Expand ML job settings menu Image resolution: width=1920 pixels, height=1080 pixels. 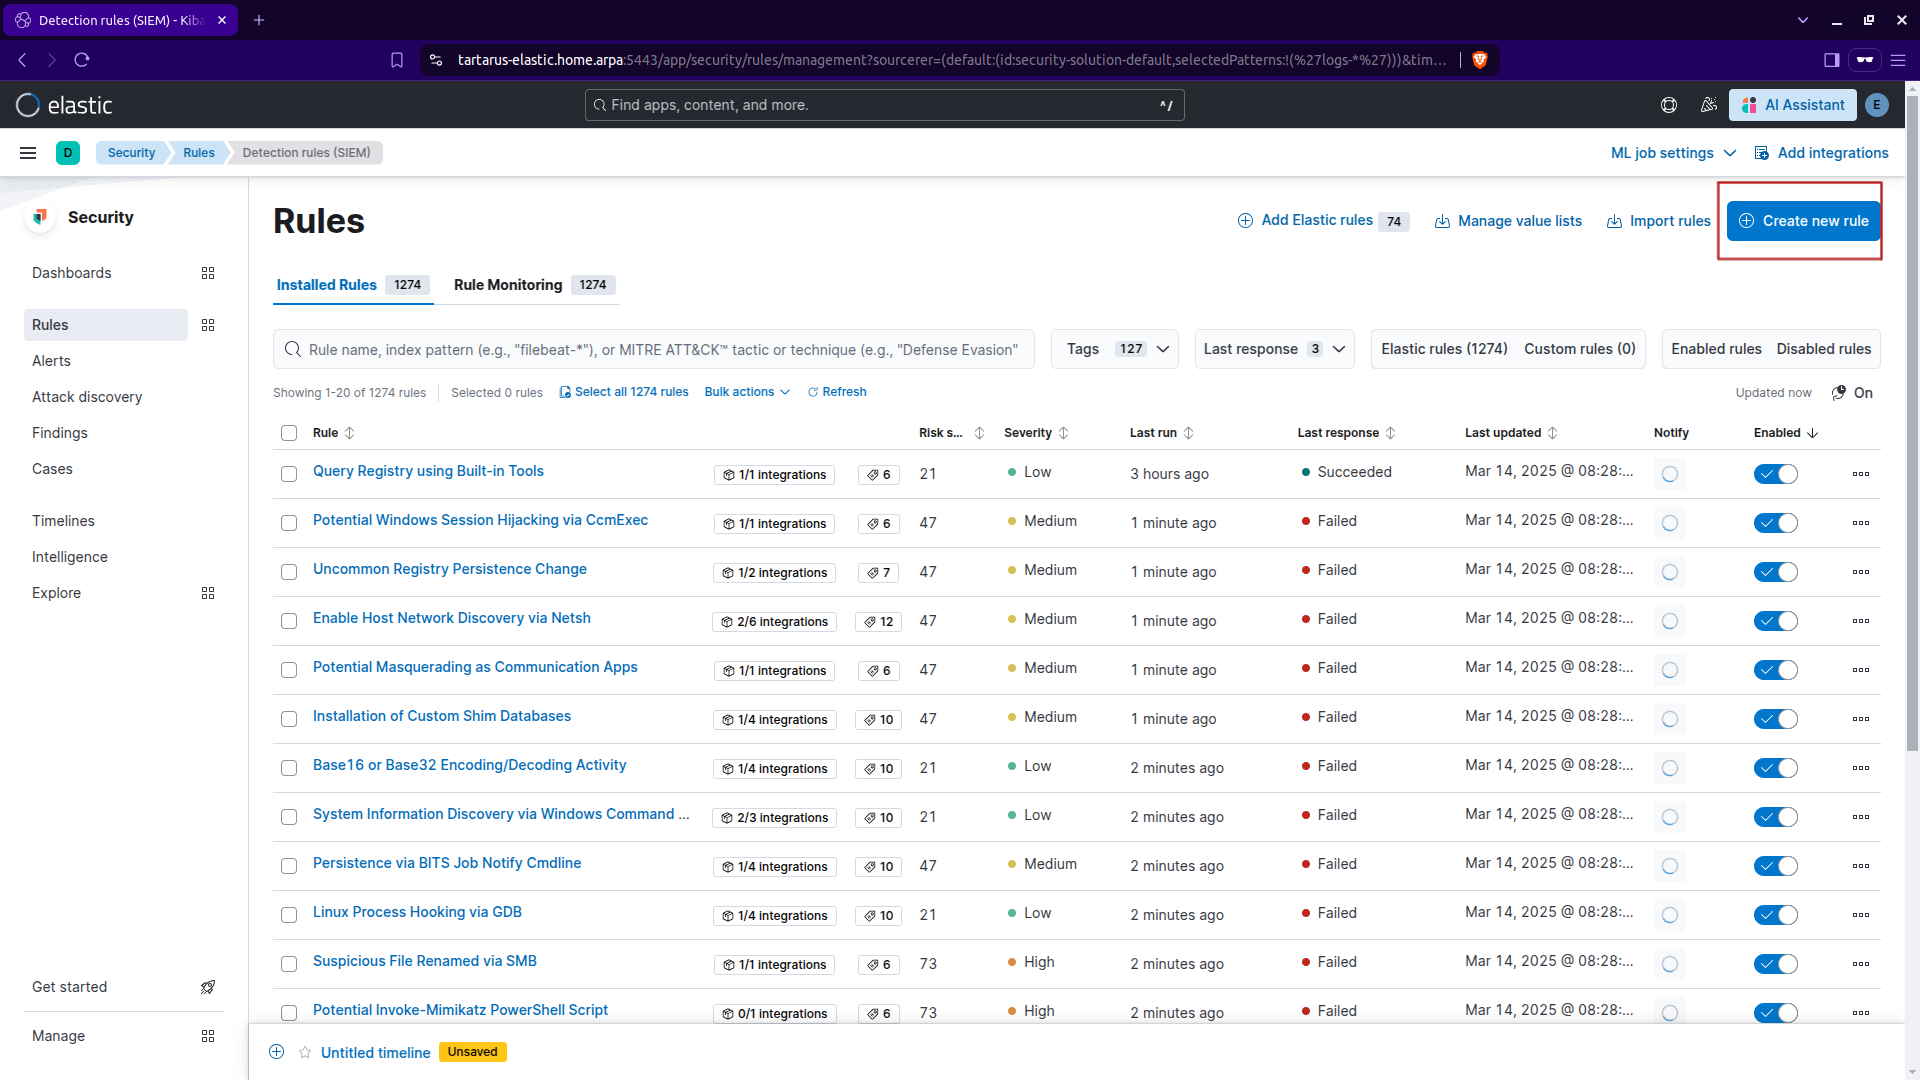point(1672,153)
